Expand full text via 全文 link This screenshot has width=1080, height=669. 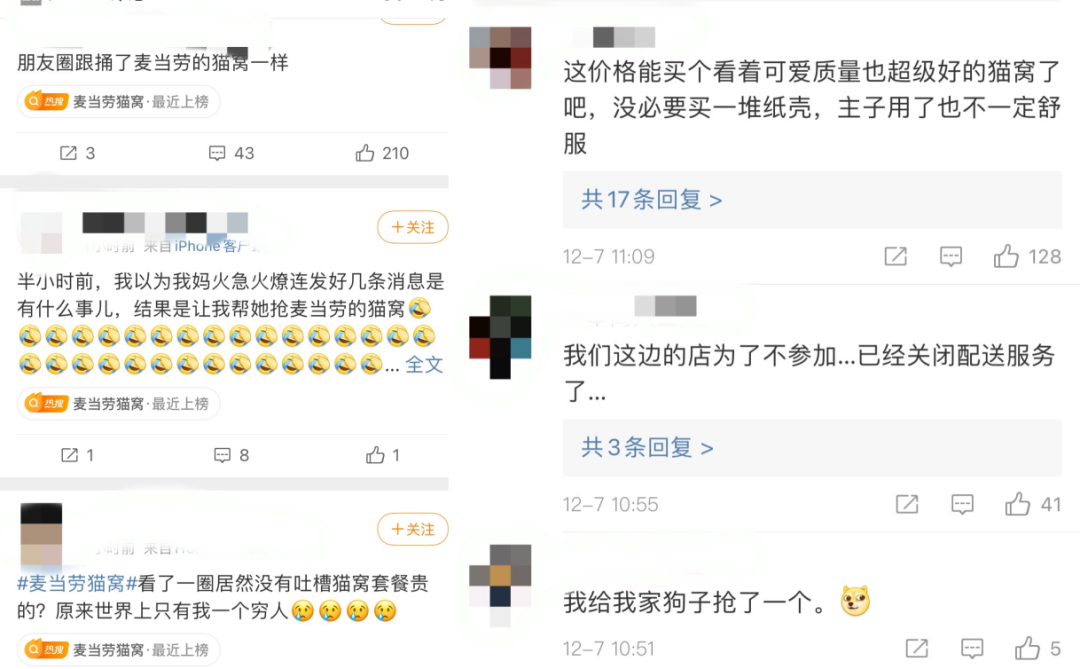tap(424, 364)
